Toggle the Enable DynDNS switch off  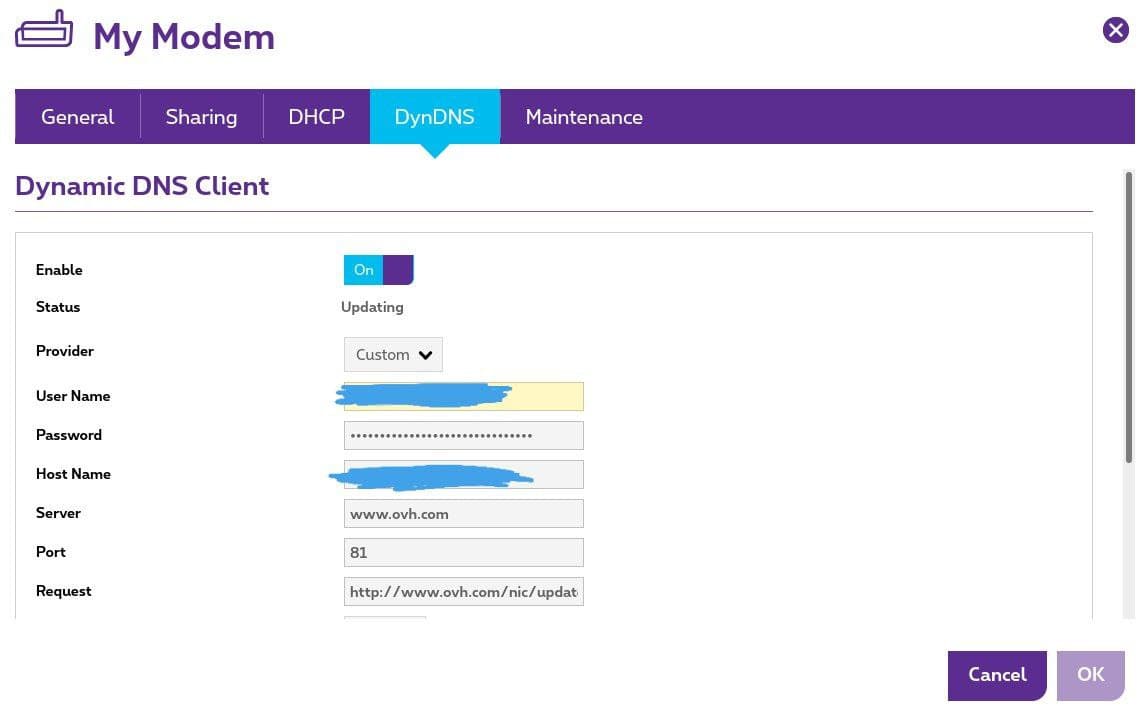tap(378, 270)
